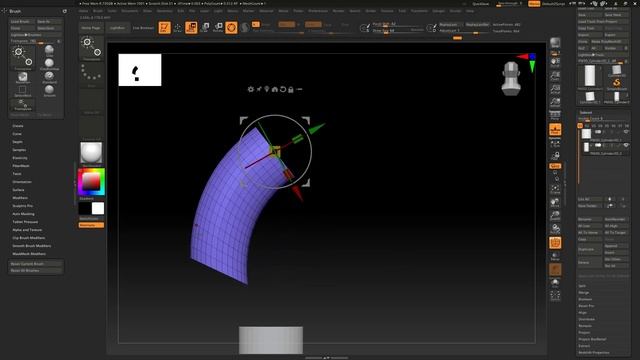Viewport: 640px width, 360px height.
Task: Expand the Merge section in Subtool panel
Action: (584, 293)
